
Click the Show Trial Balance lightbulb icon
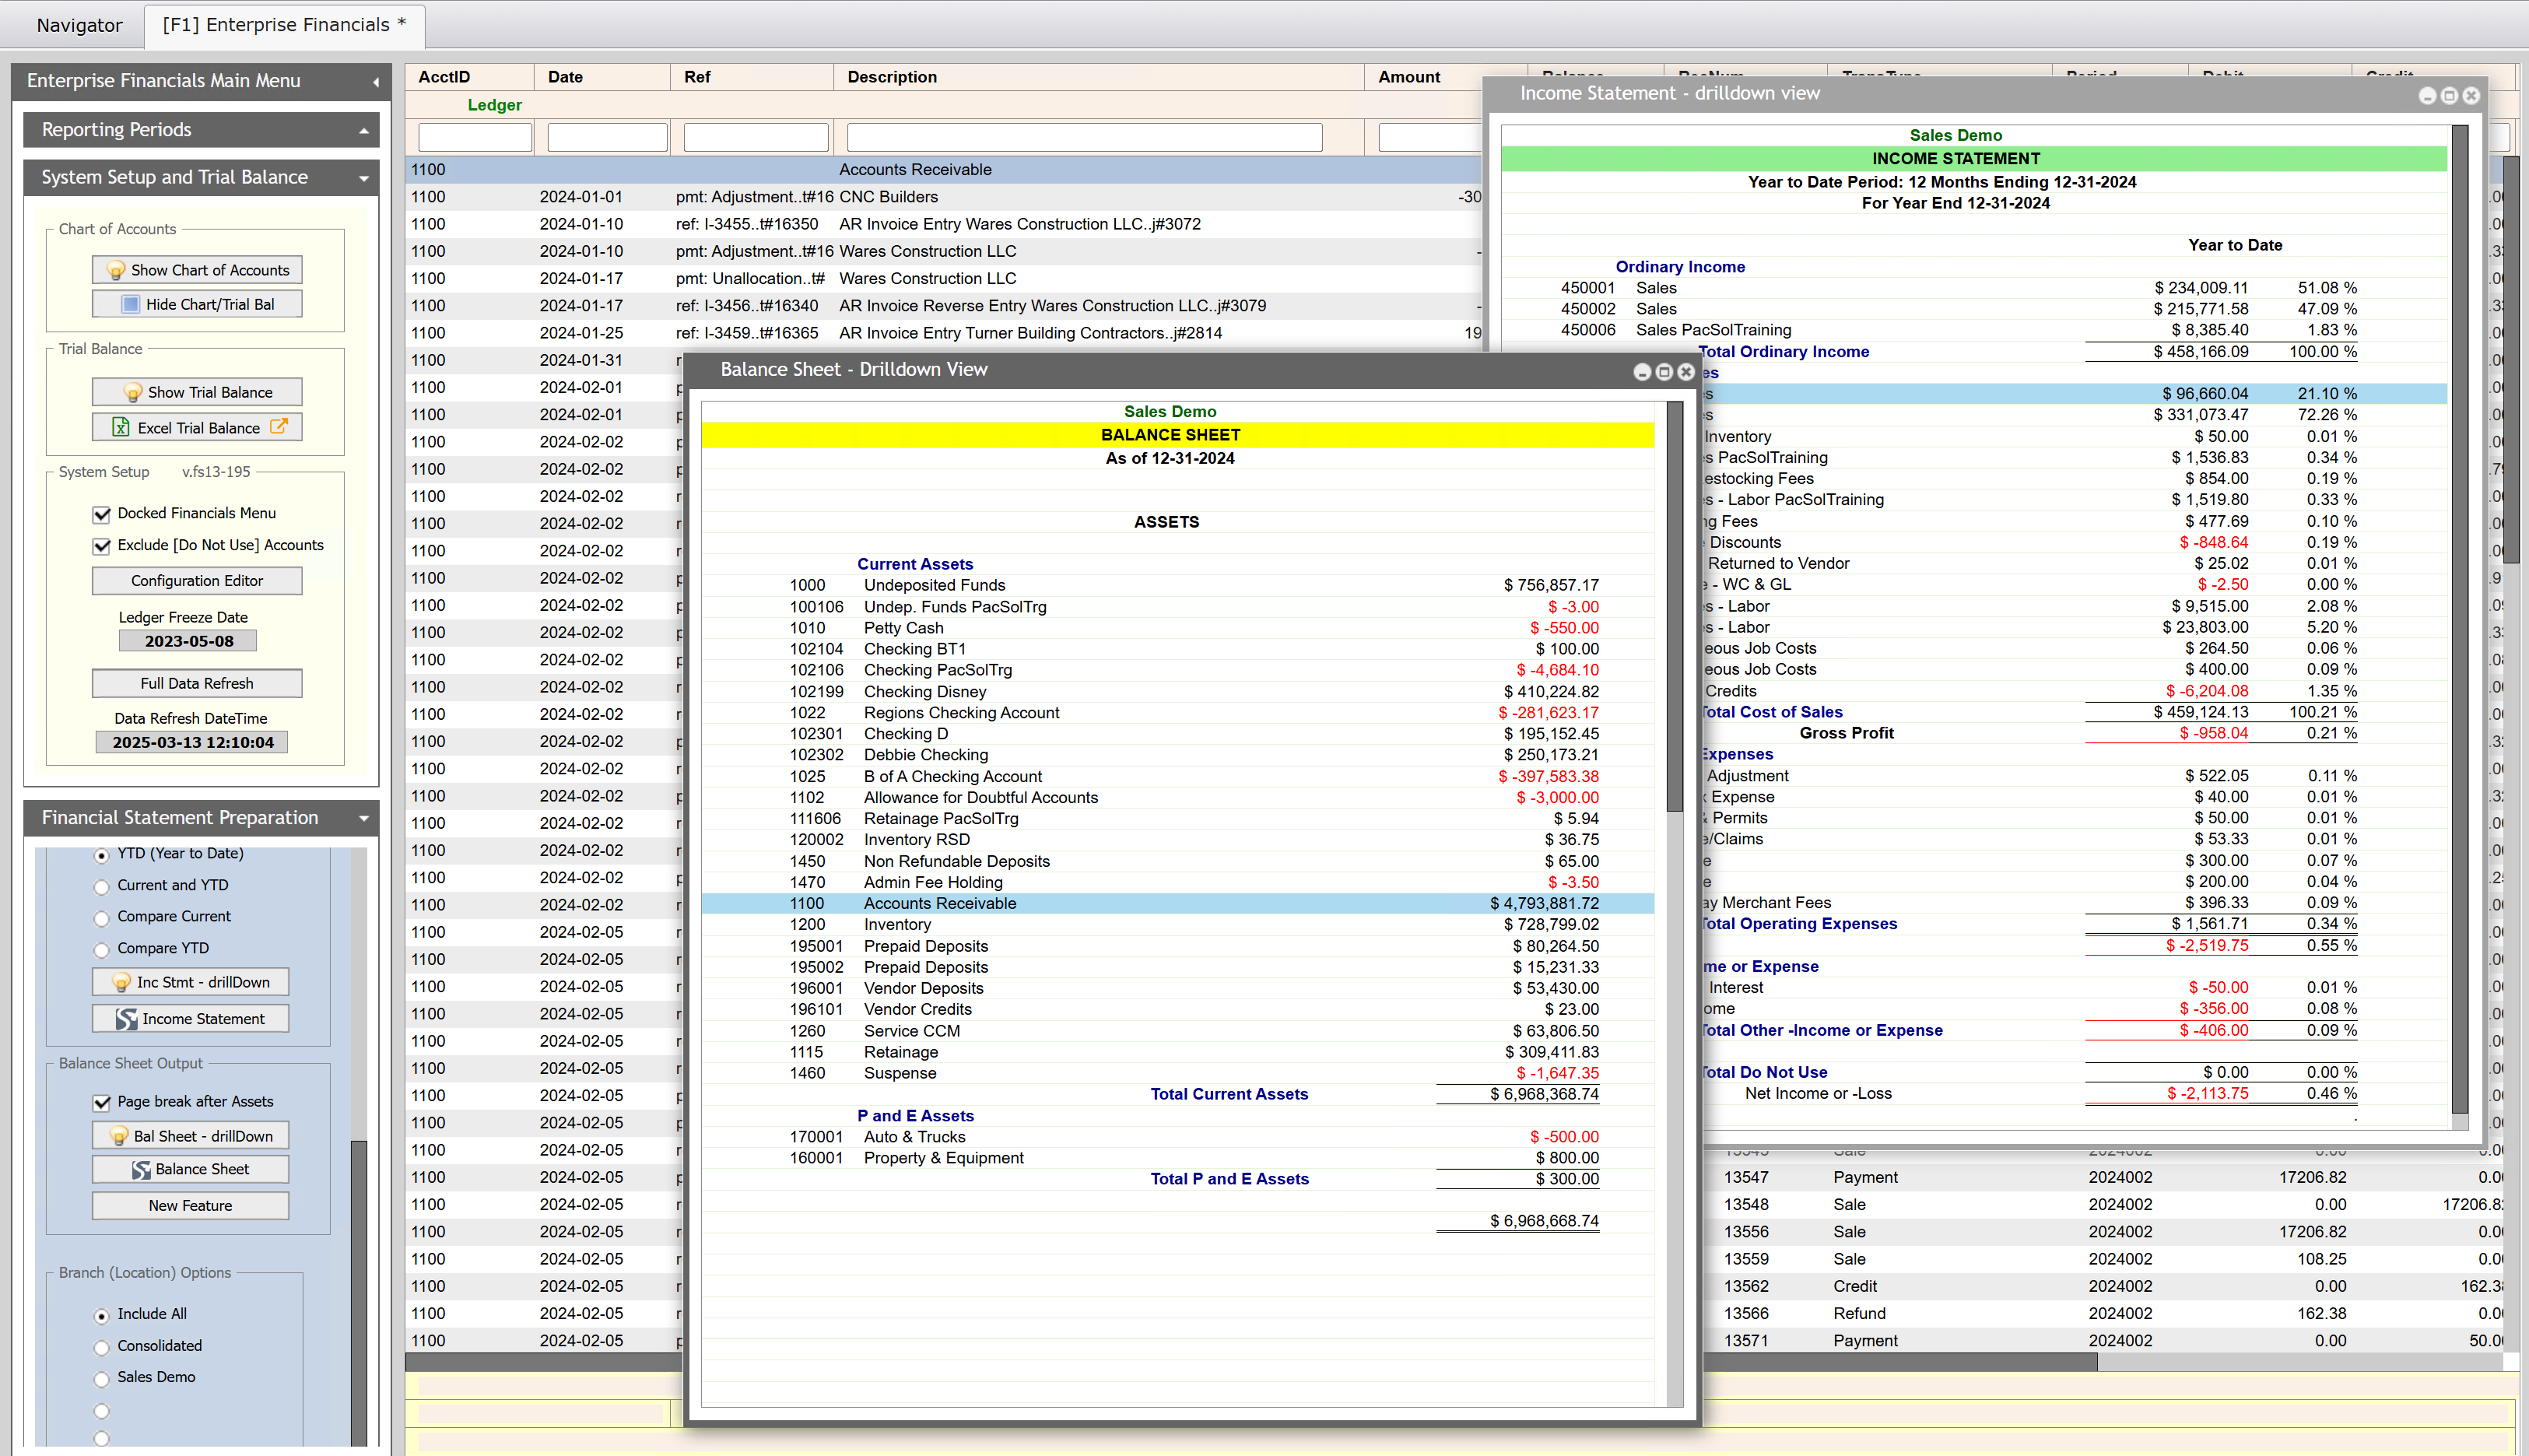coord(133,392)
